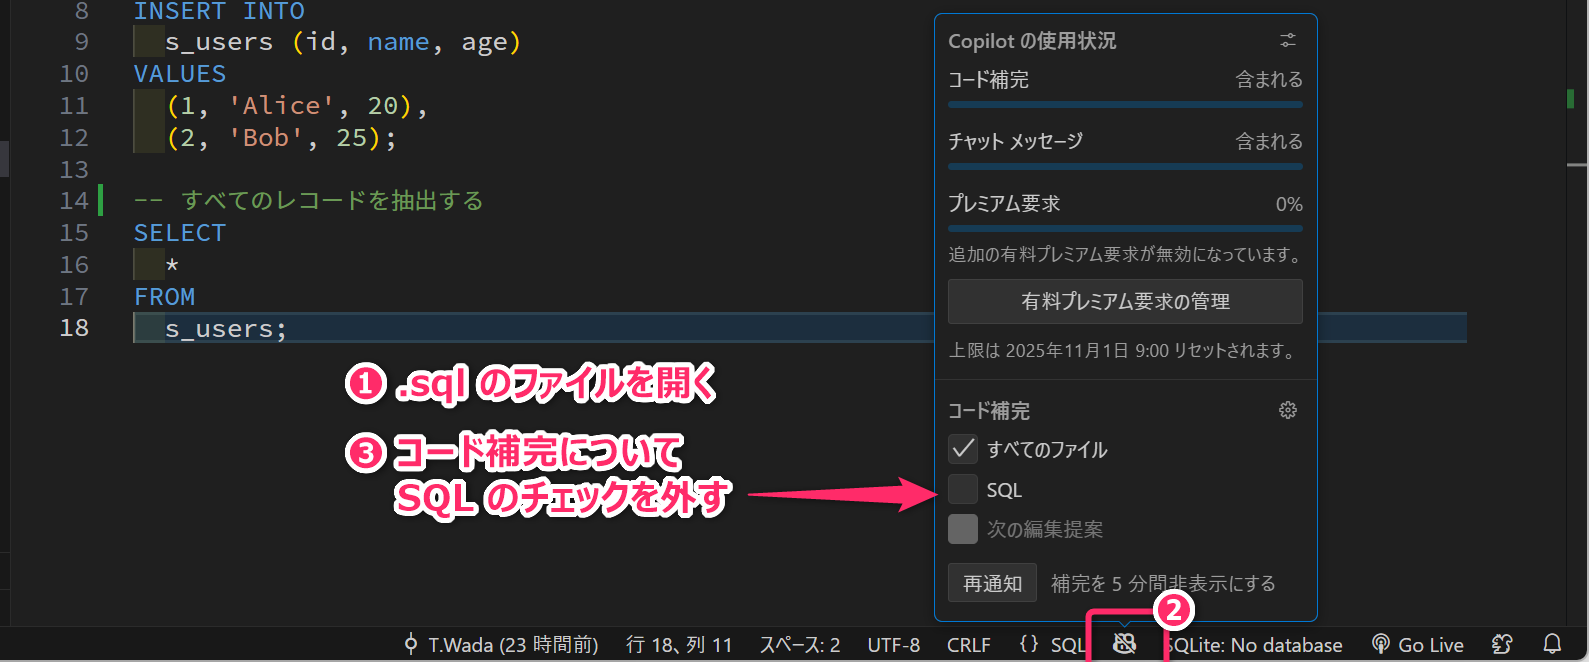Click the Go Live broadcast icon
Image resolution: width=1589 pixels, height=662 pixels.
pyautogui.click(x=1381, y=644)
